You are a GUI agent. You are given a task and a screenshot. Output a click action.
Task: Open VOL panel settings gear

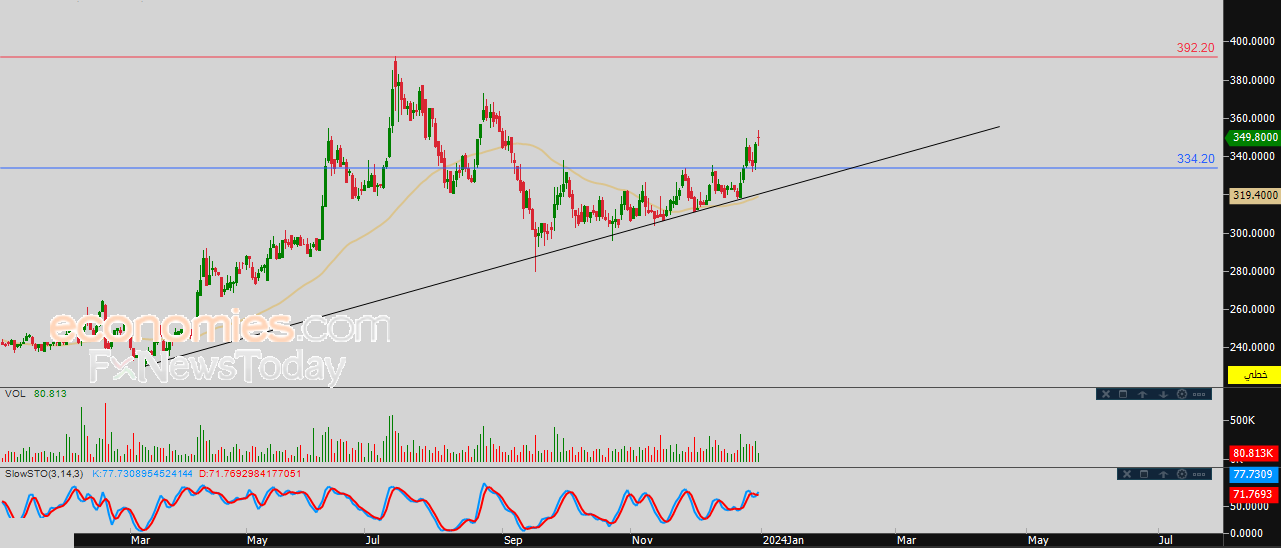click(x=1182, y=394)
